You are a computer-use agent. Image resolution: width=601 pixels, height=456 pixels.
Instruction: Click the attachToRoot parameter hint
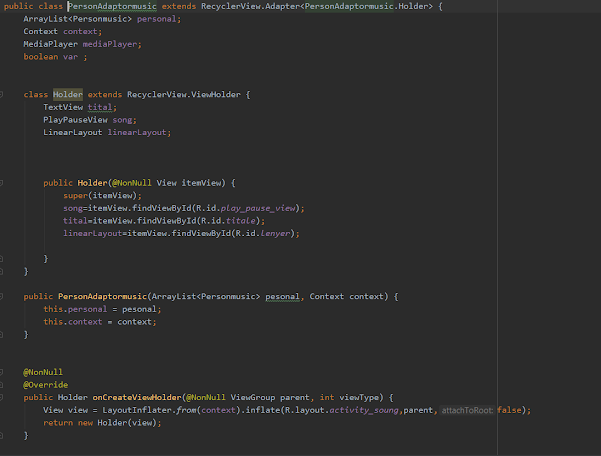[467, 410]
